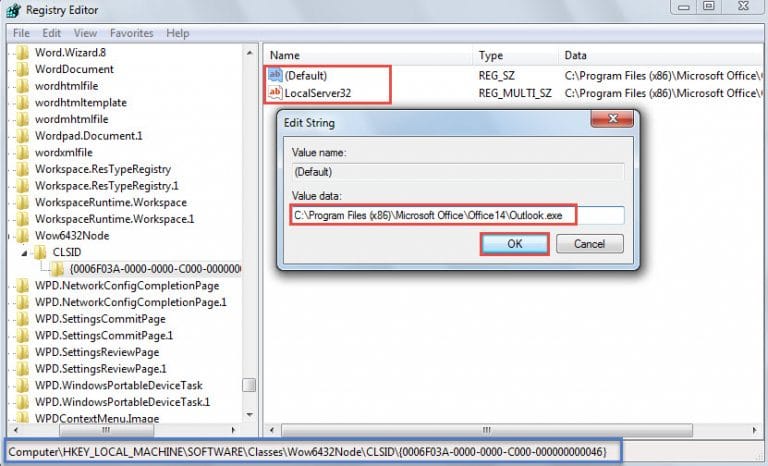
Task: Select the wordxmlfile key text
Action: pos(64,152)
